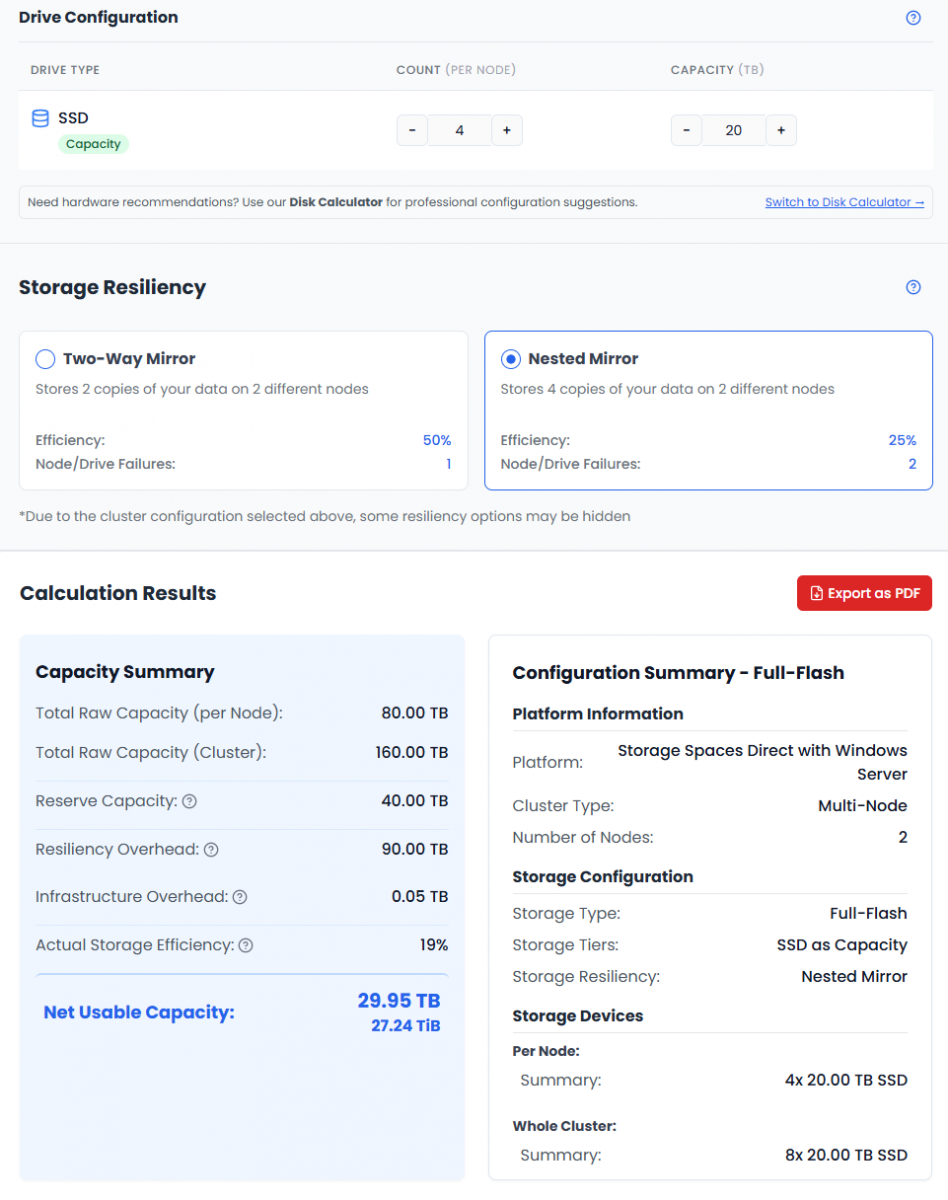
Task: Select the Nested Mirror radio button
Action: point(510,359)
